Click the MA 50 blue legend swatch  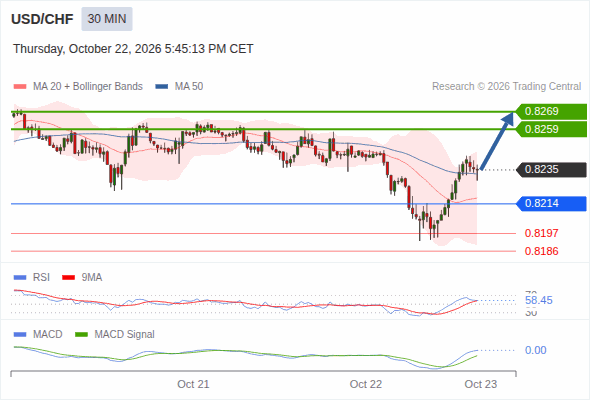point(162,87)
